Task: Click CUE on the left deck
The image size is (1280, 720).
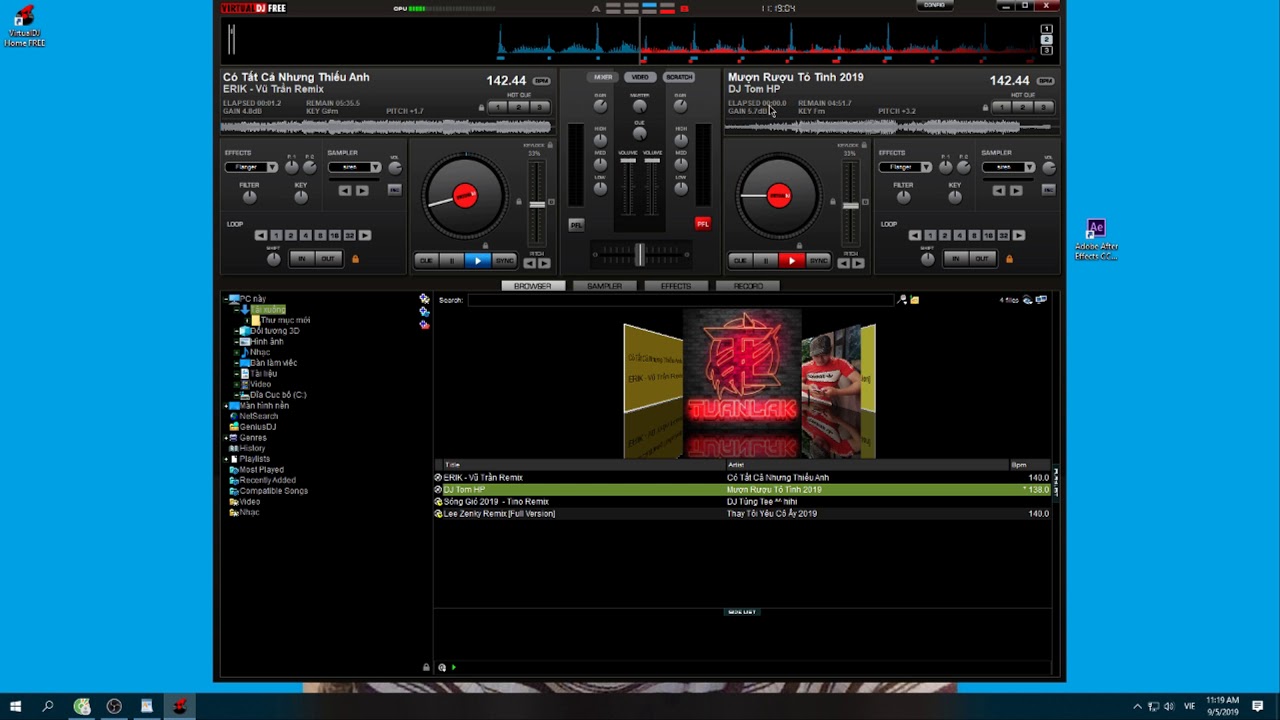Action: (x=426, y=260)
